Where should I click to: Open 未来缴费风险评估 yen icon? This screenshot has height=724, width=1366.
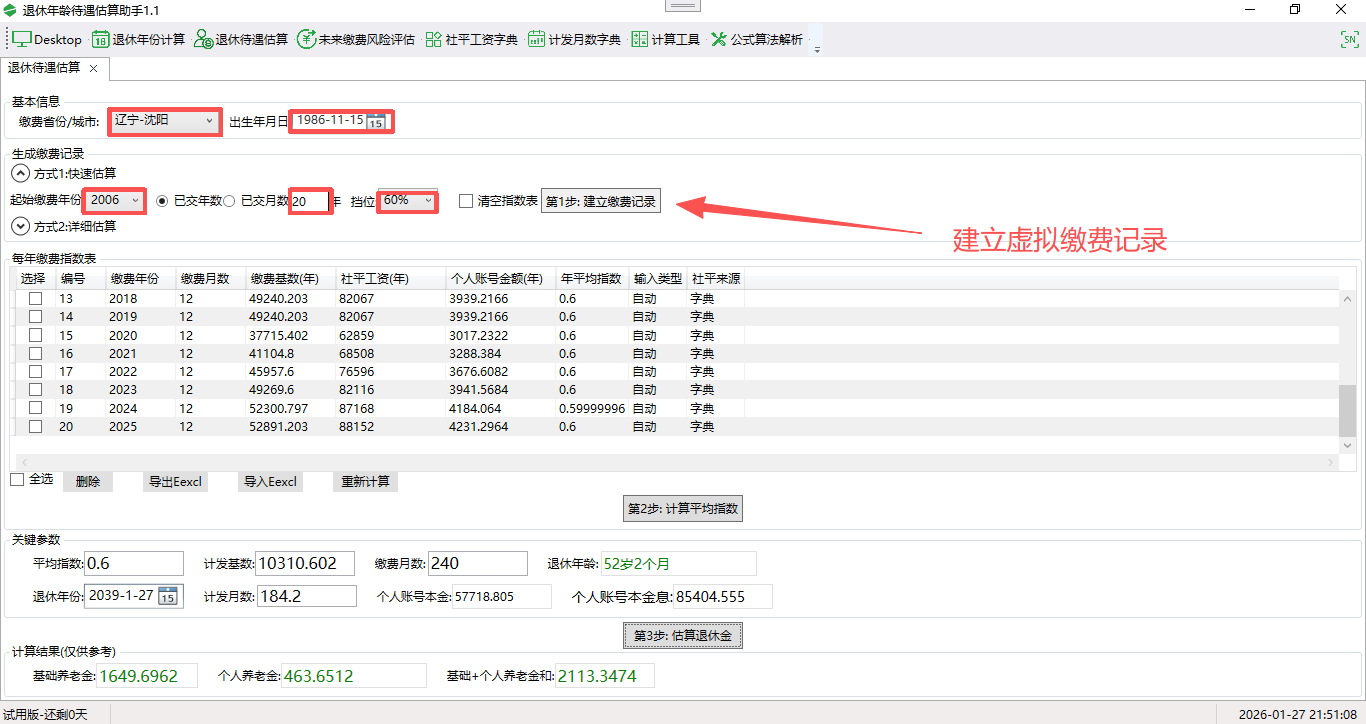tap(306, 40)
